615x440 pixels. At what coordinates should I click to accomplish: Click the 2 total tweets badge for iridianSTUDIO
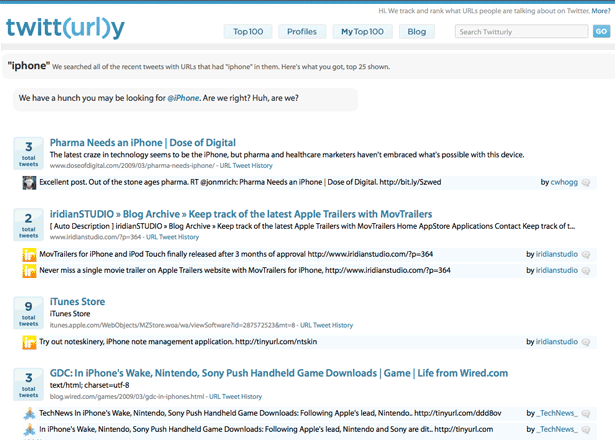pos(29,225)
